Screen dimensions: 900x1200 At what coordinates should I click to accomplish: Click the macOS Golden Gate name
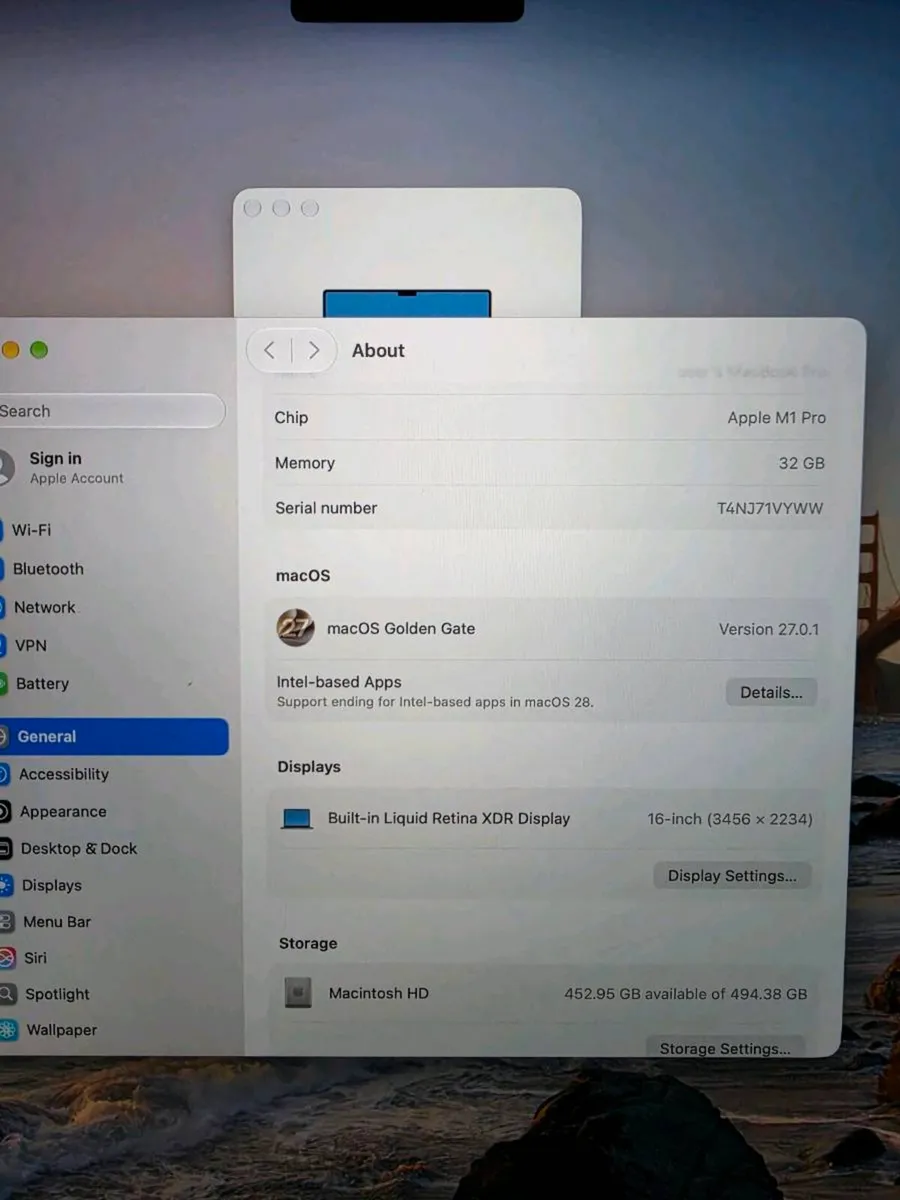pyautogui.click(x=401, y=629)
